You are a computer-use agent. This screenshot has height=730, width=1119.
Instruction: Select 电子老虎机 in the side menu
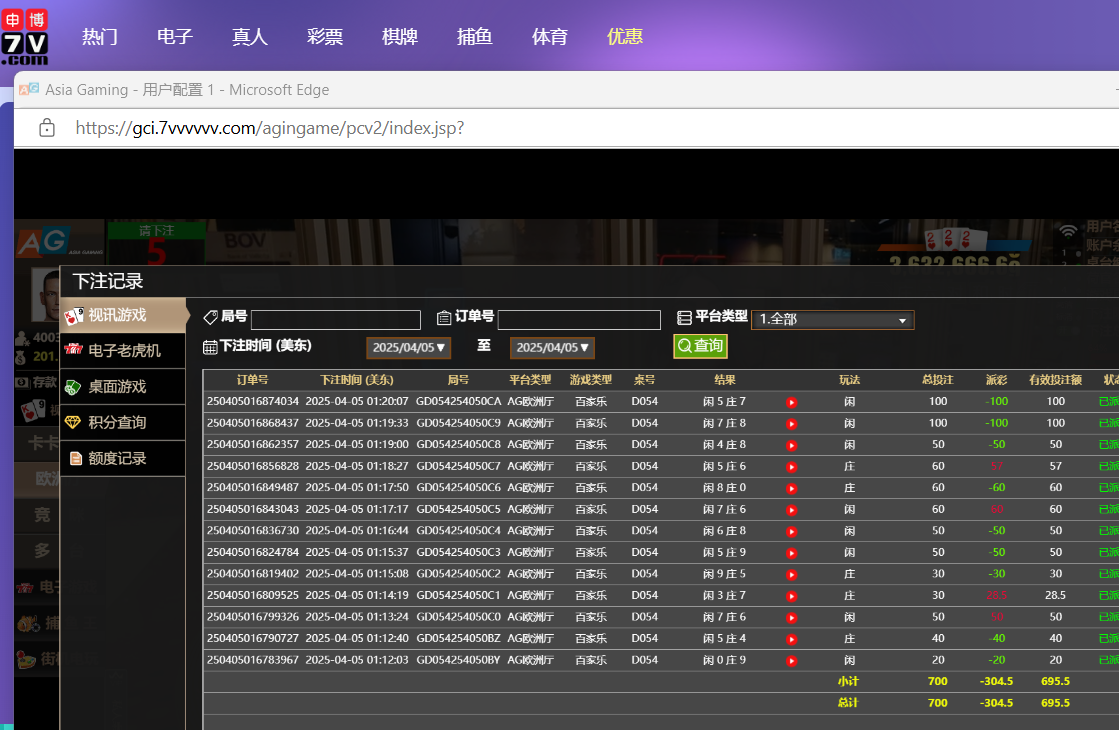(x=123, y=351)
